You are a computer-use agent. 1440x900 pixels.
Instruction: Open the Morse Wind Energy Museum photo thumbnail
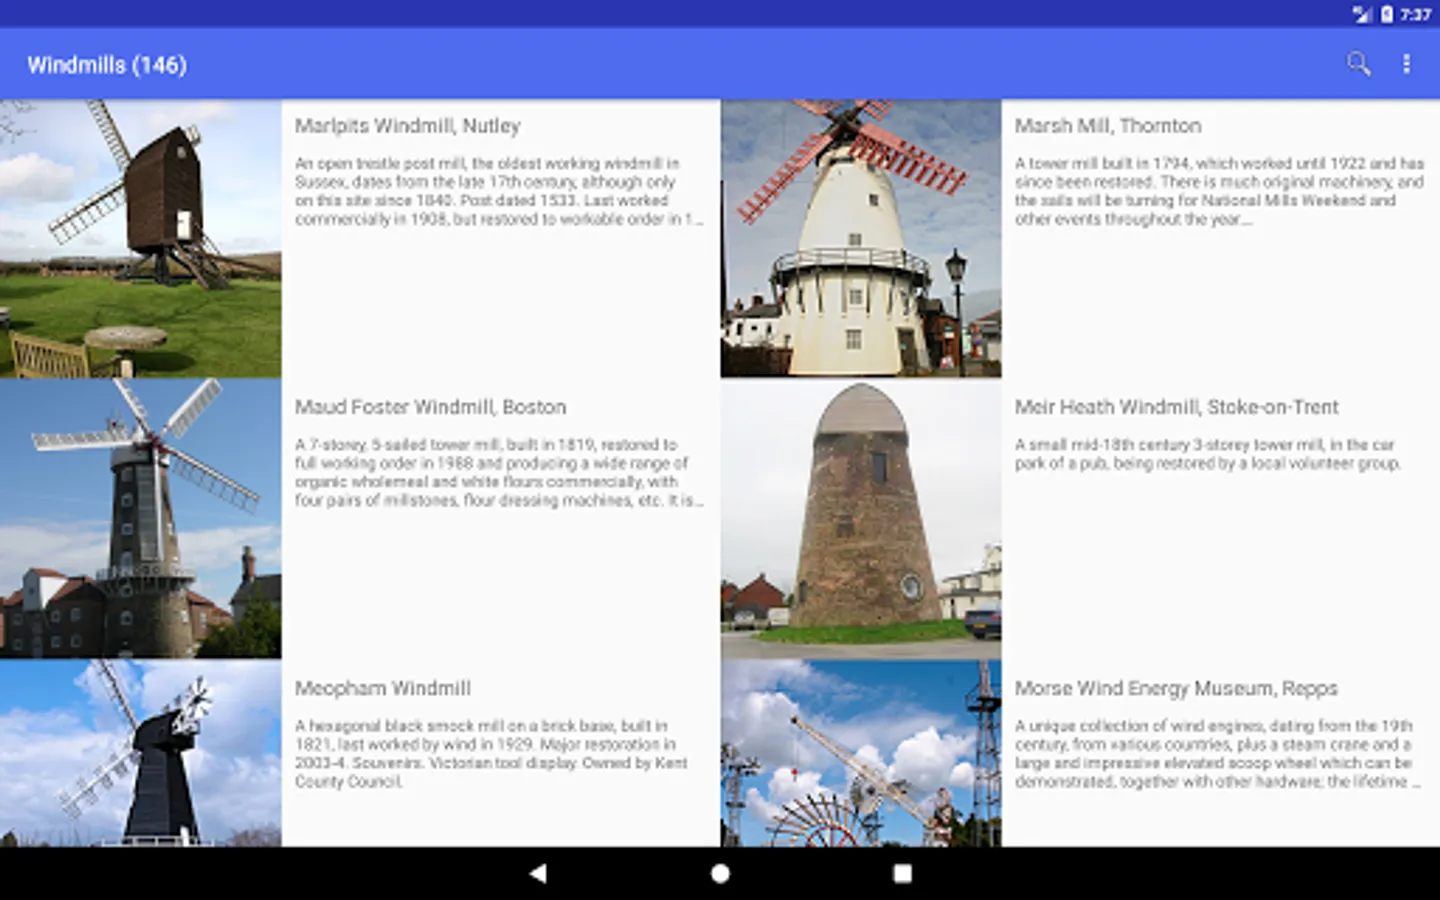(861, 753)
